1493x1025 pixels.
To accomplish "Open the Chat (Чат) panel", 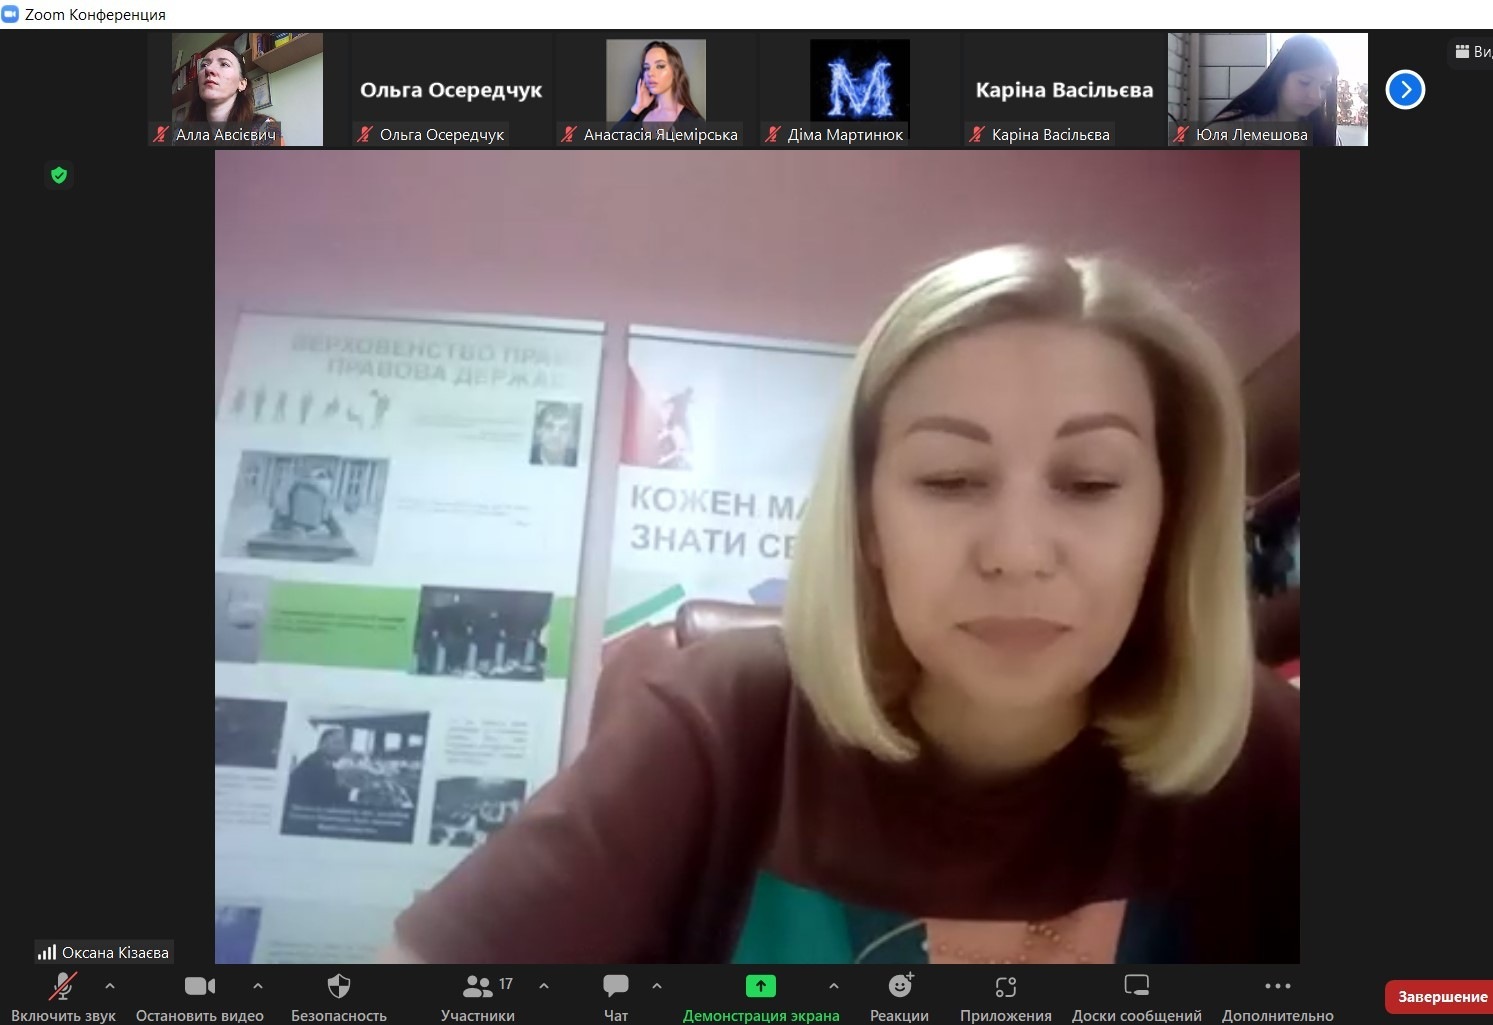I will (616, 987).
